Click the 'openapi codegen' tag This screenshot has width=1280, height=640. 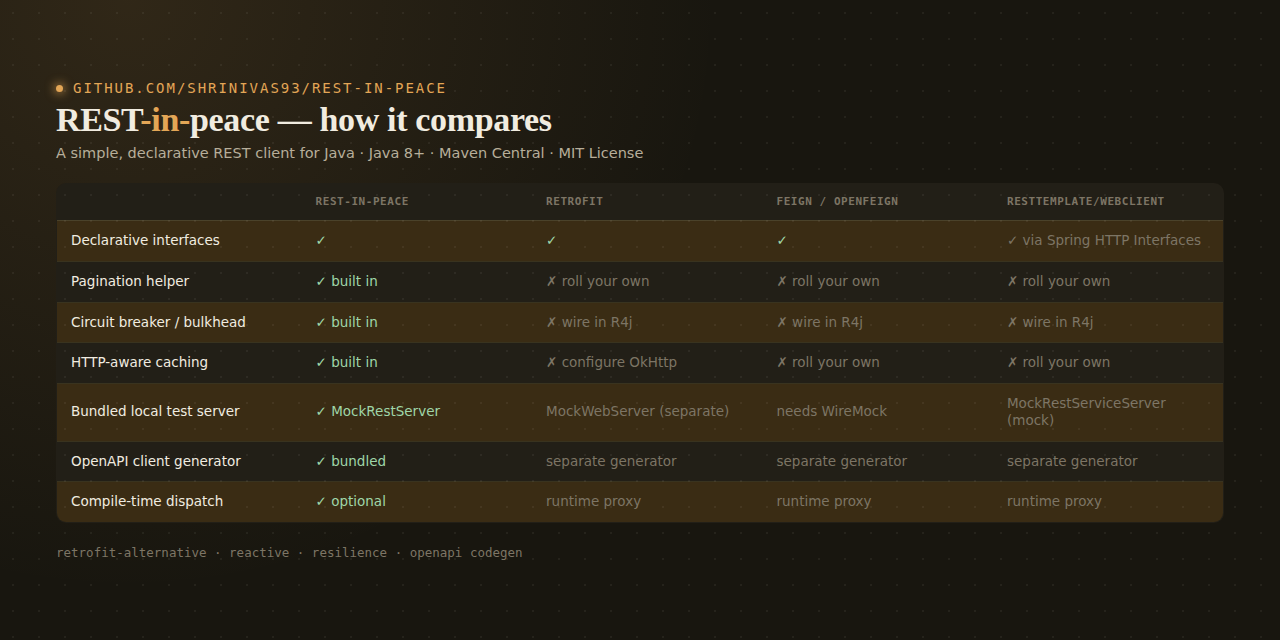tap(466, 553)
